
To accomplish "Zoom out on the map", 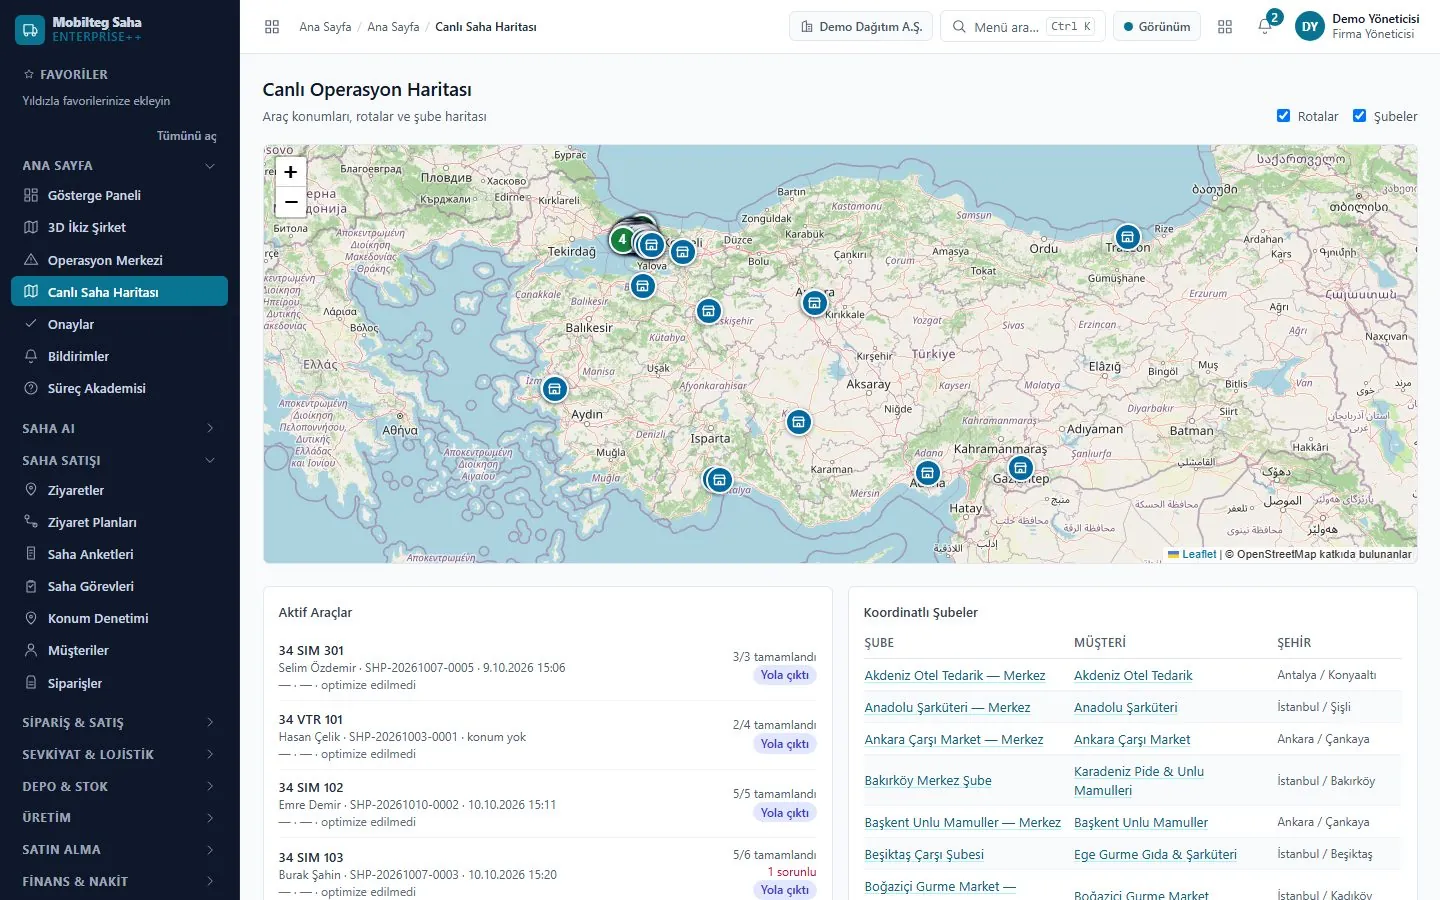I will tap(291, 202).
